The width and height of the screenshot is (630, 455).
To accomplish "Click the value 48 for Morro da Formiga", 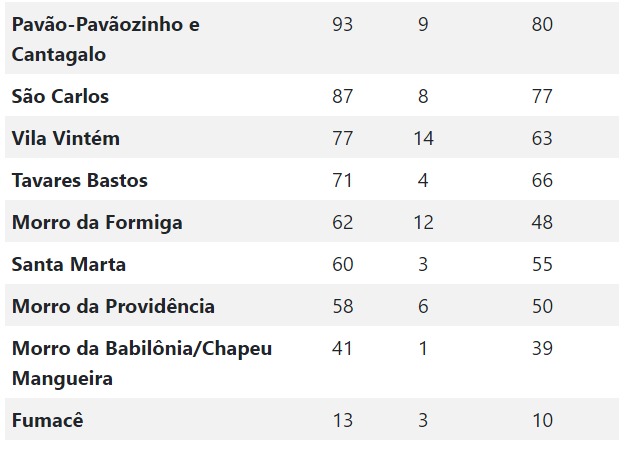I will [542, 223].
